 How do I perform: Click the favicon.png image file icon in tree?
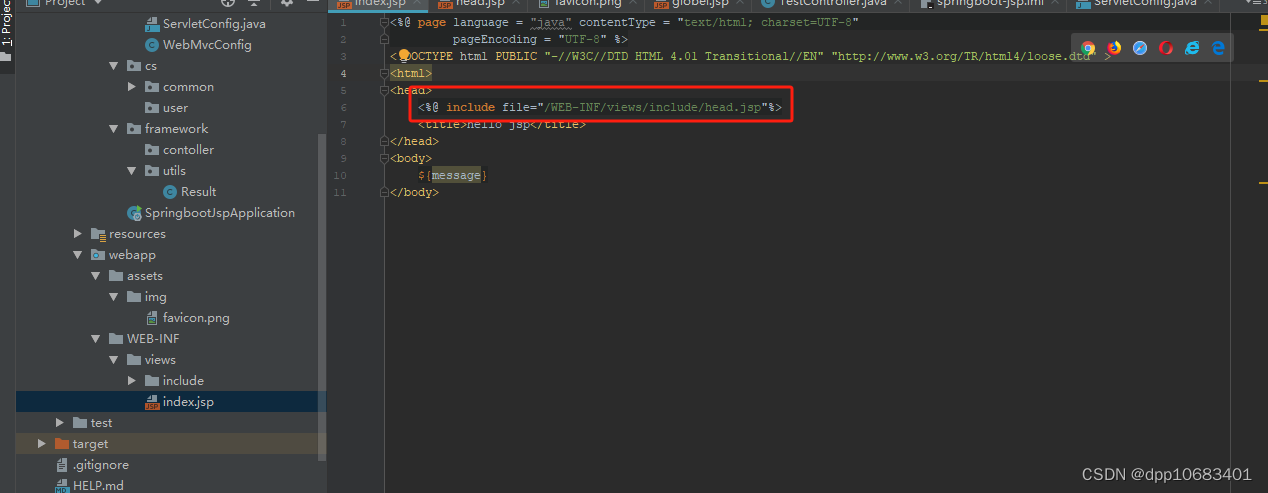[152, 317]
